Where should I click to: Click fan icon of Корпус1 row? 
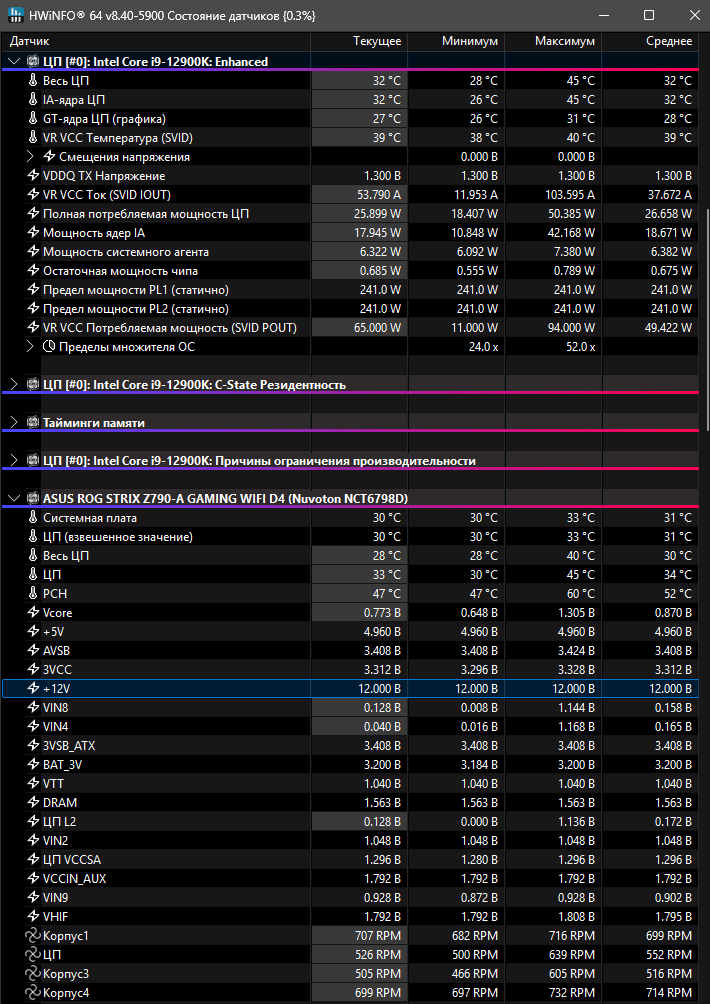(x=33, y=936)
